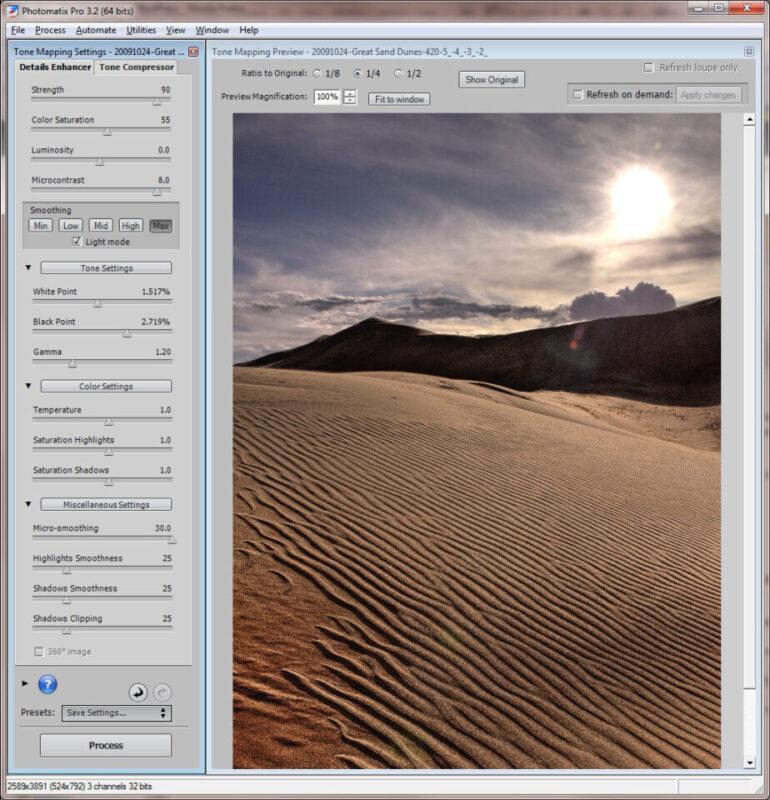Click the Photomatix Pro title bar icon
This screenshot has width=770, height=800.
tap(11, 11)
